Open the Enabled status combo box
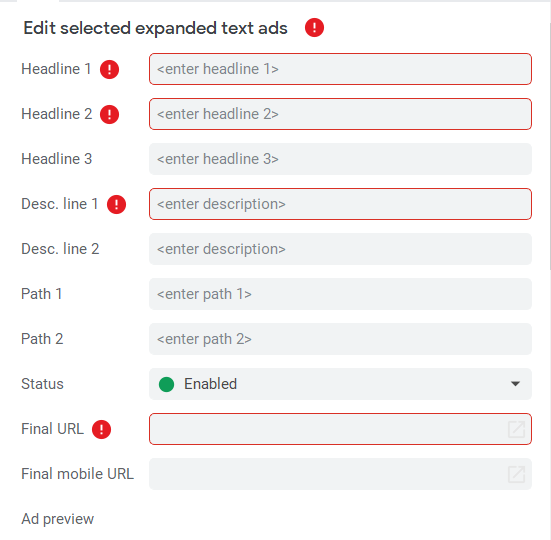 [340, 384]
